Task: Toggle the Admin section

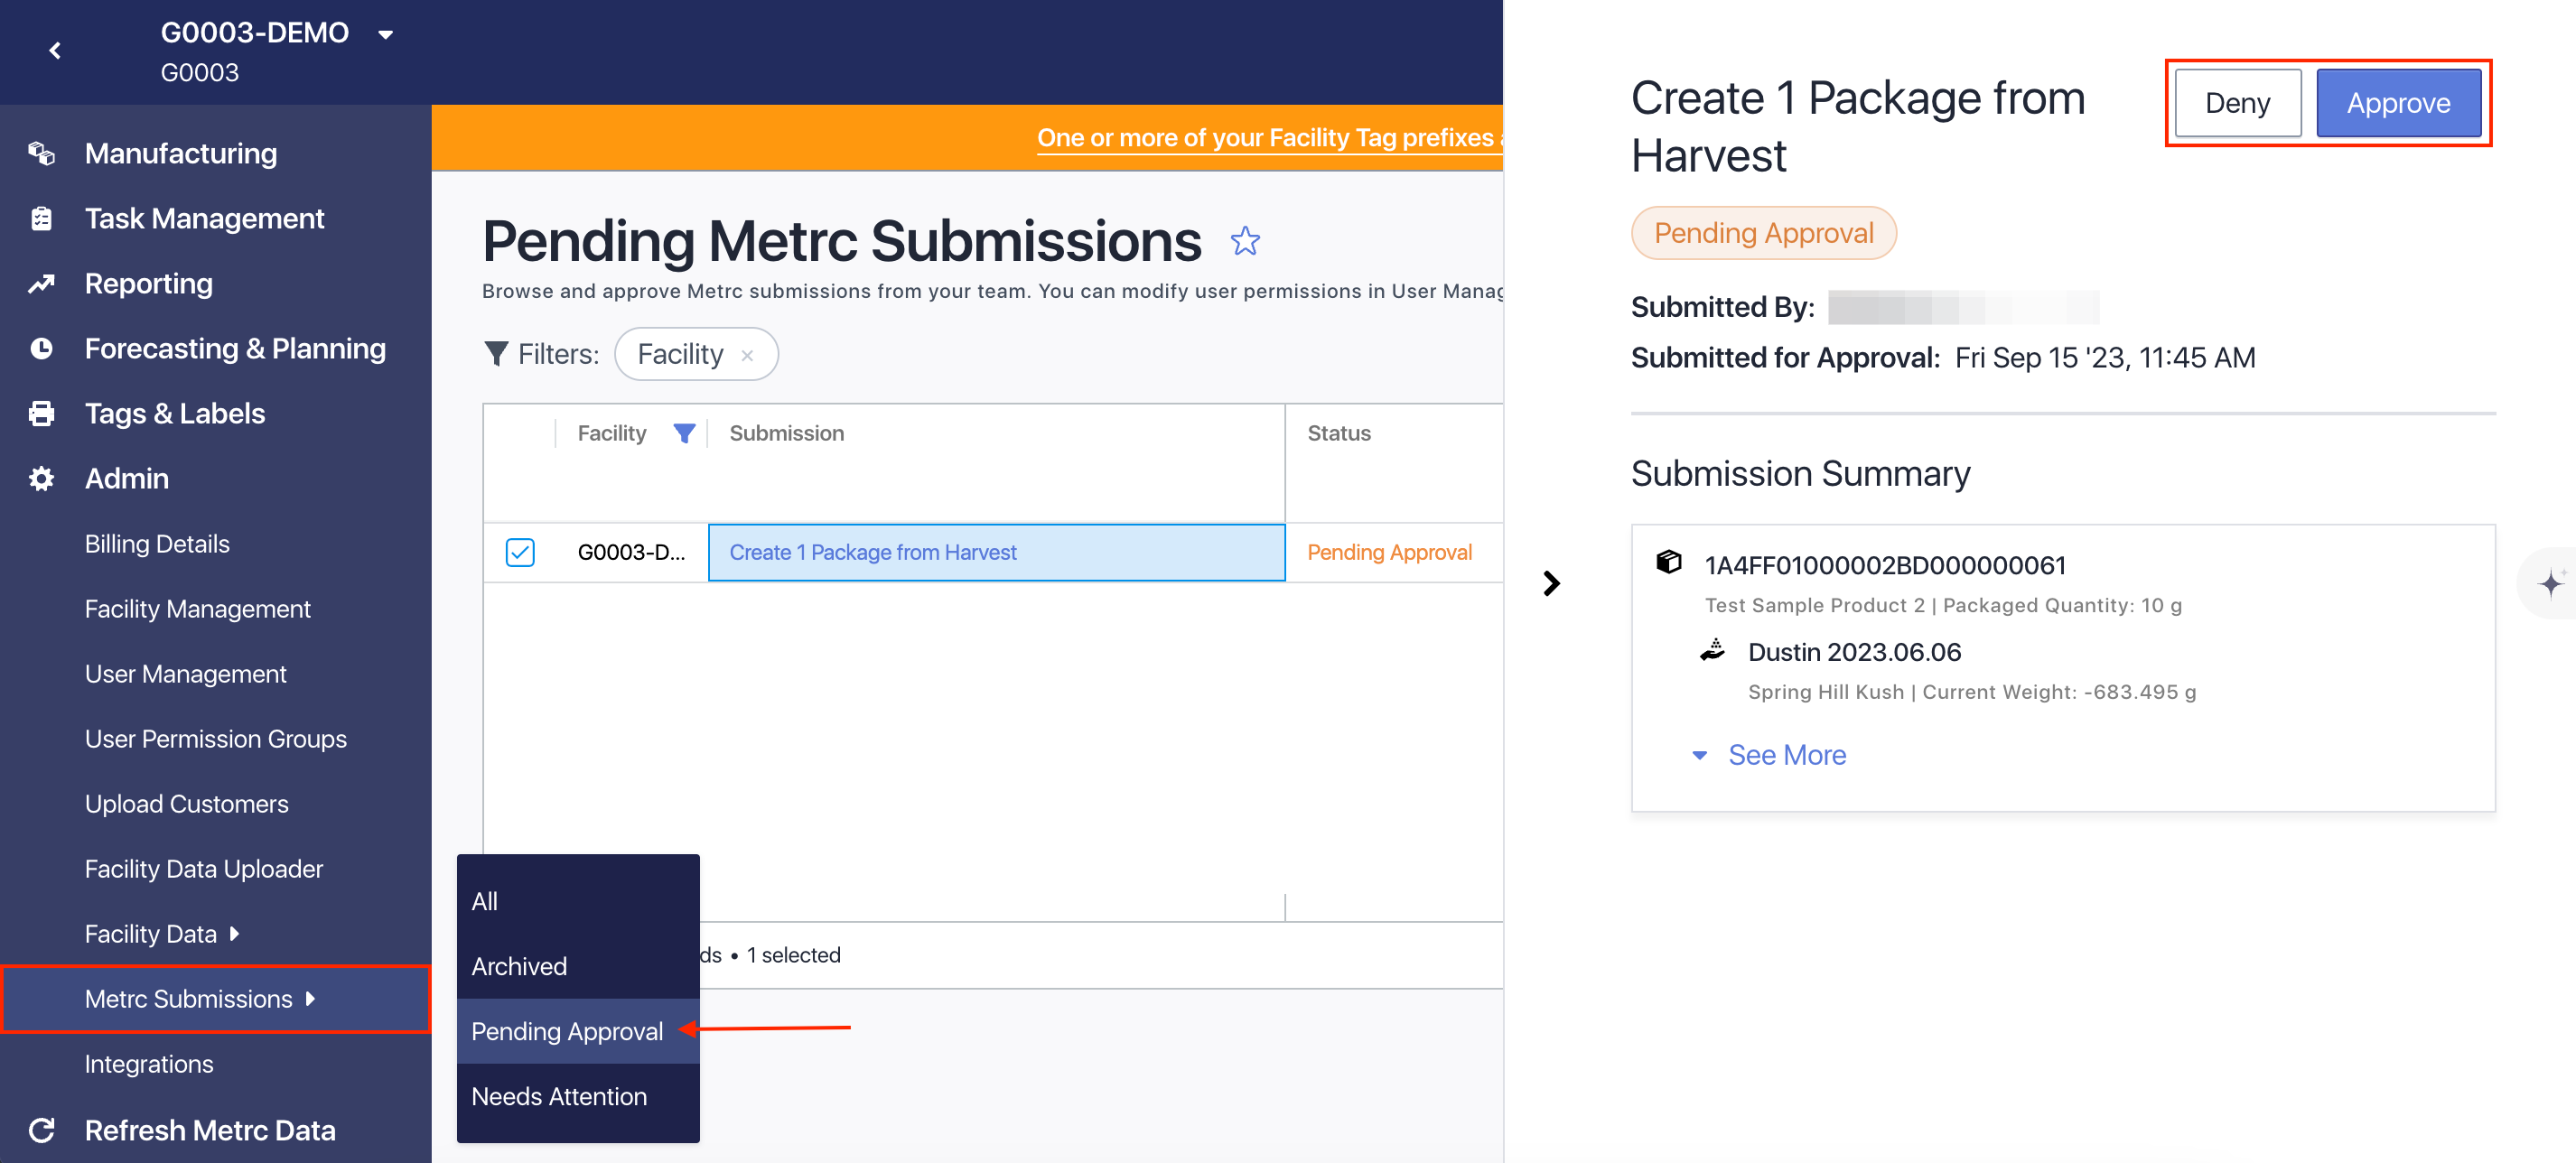Action: pyautogui.click(x=127, y=478)
